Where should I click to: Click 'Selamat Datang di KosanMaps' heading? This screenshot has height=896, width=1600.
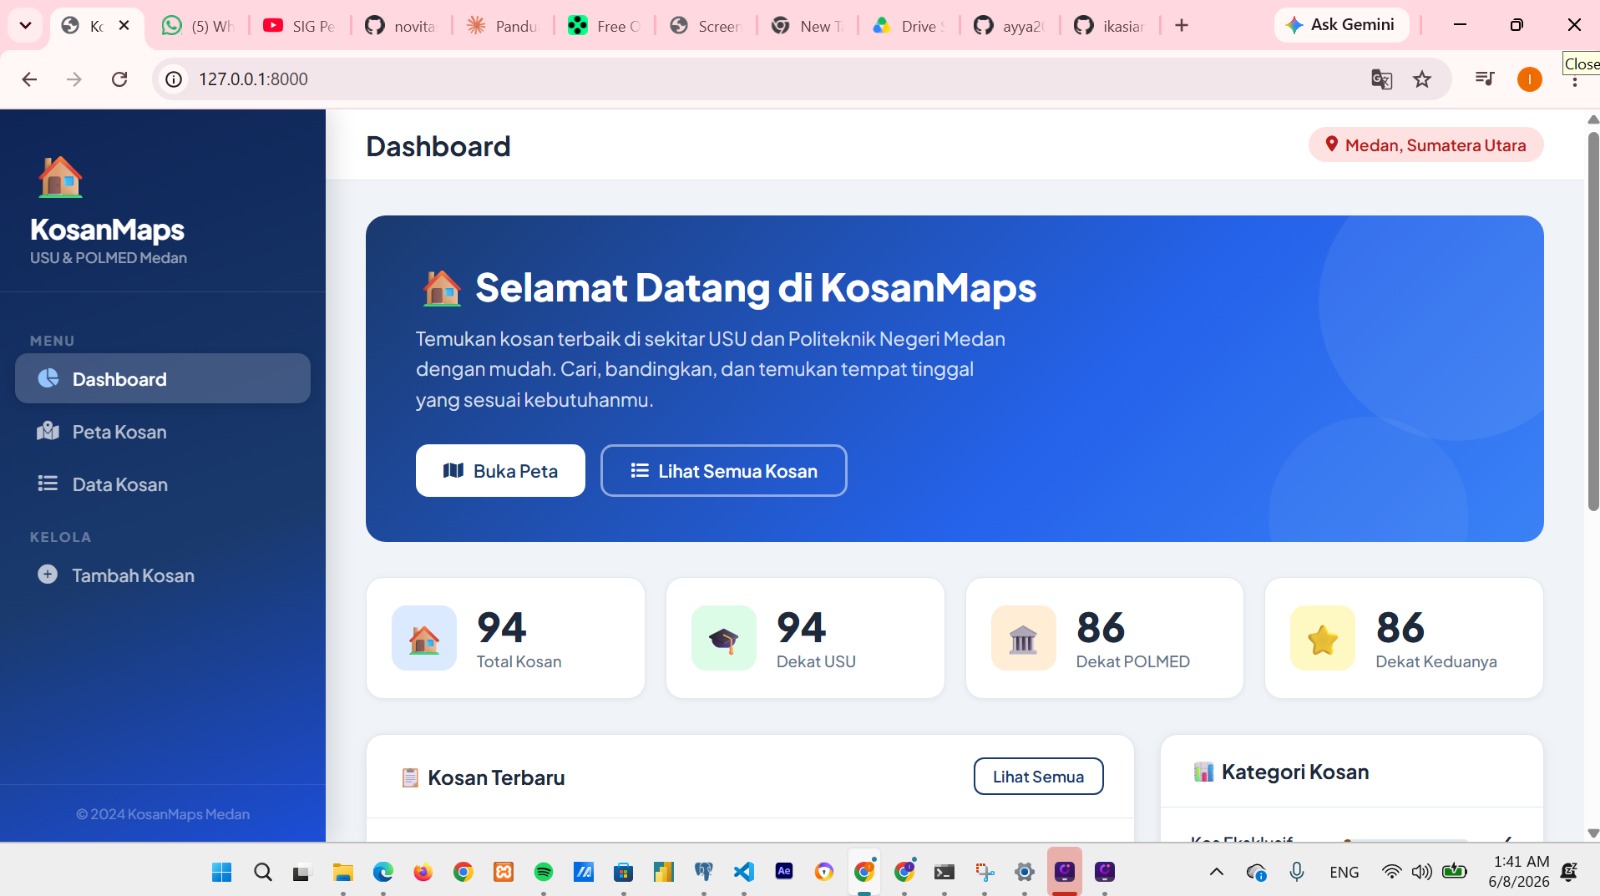click(756, 288)
